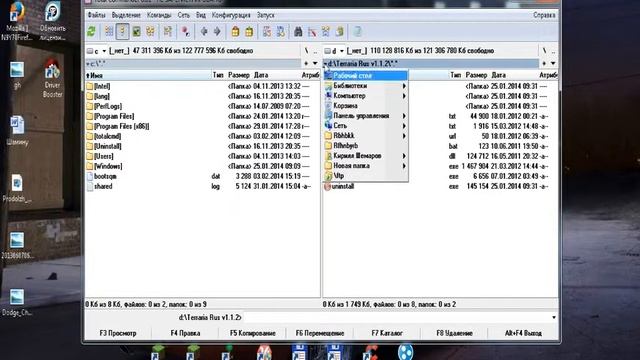Select the [Windows] folder row
The image size is (640, 360).
202,166
